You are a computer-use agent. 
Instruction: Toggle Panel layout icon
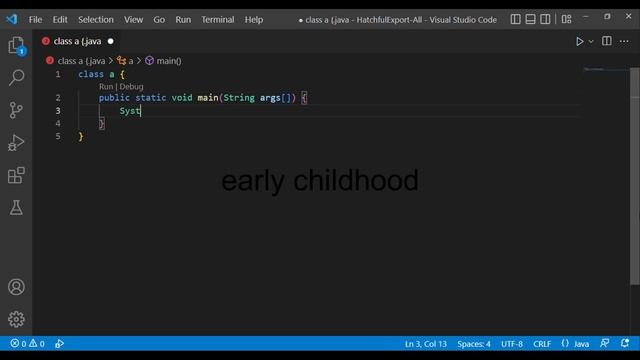(530, 19)
